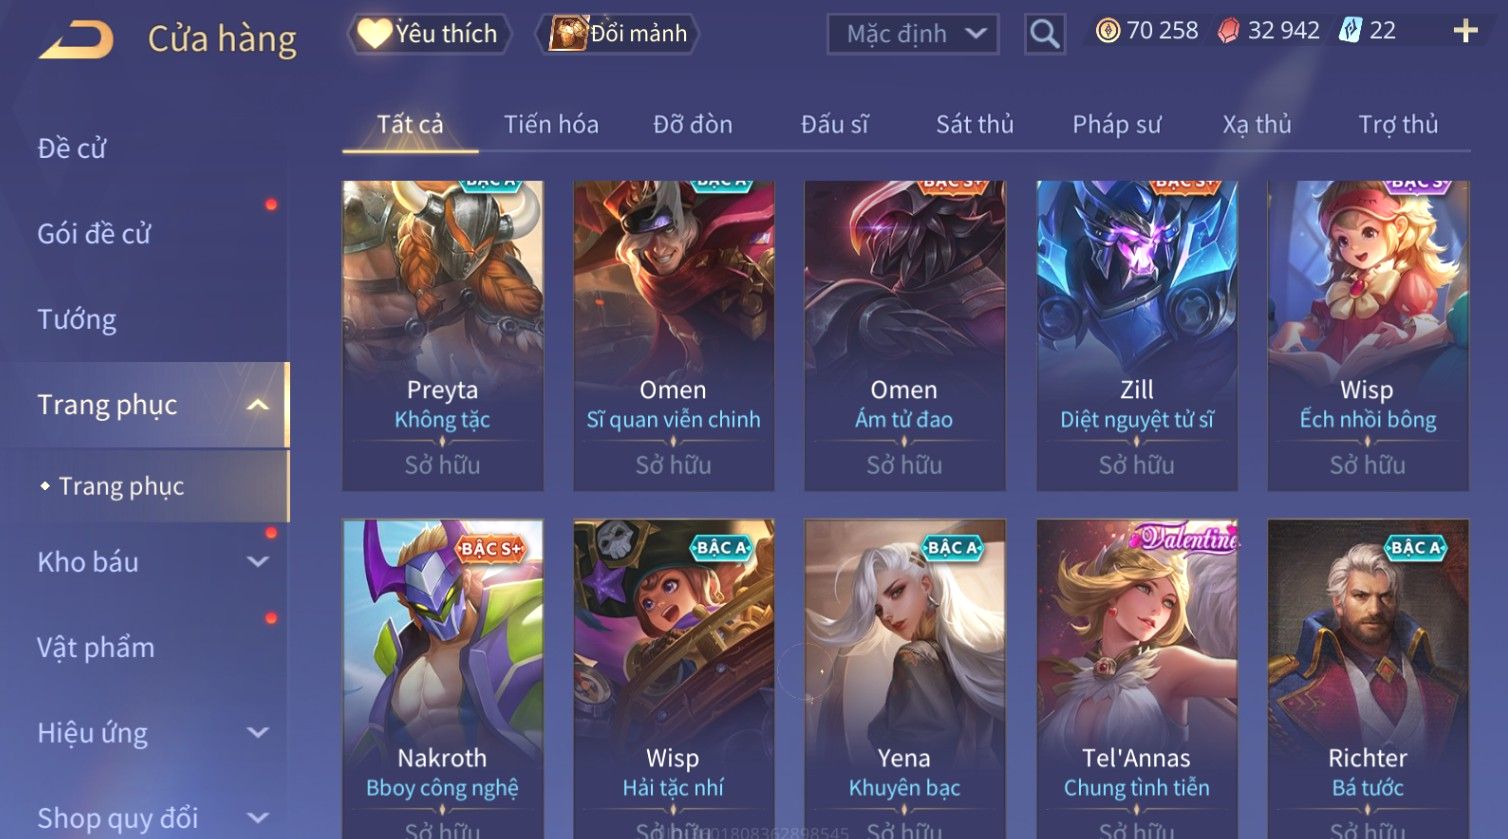
Task: Click the blue voucher currency icon
Action: tap(1350, 31)
